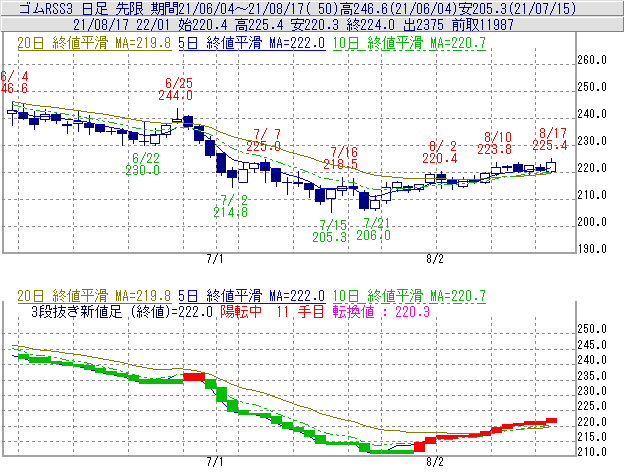Viewport: 624px width, 475px height.
Task: Click the 安220.3 low price in header
Action: click(315, 25)
